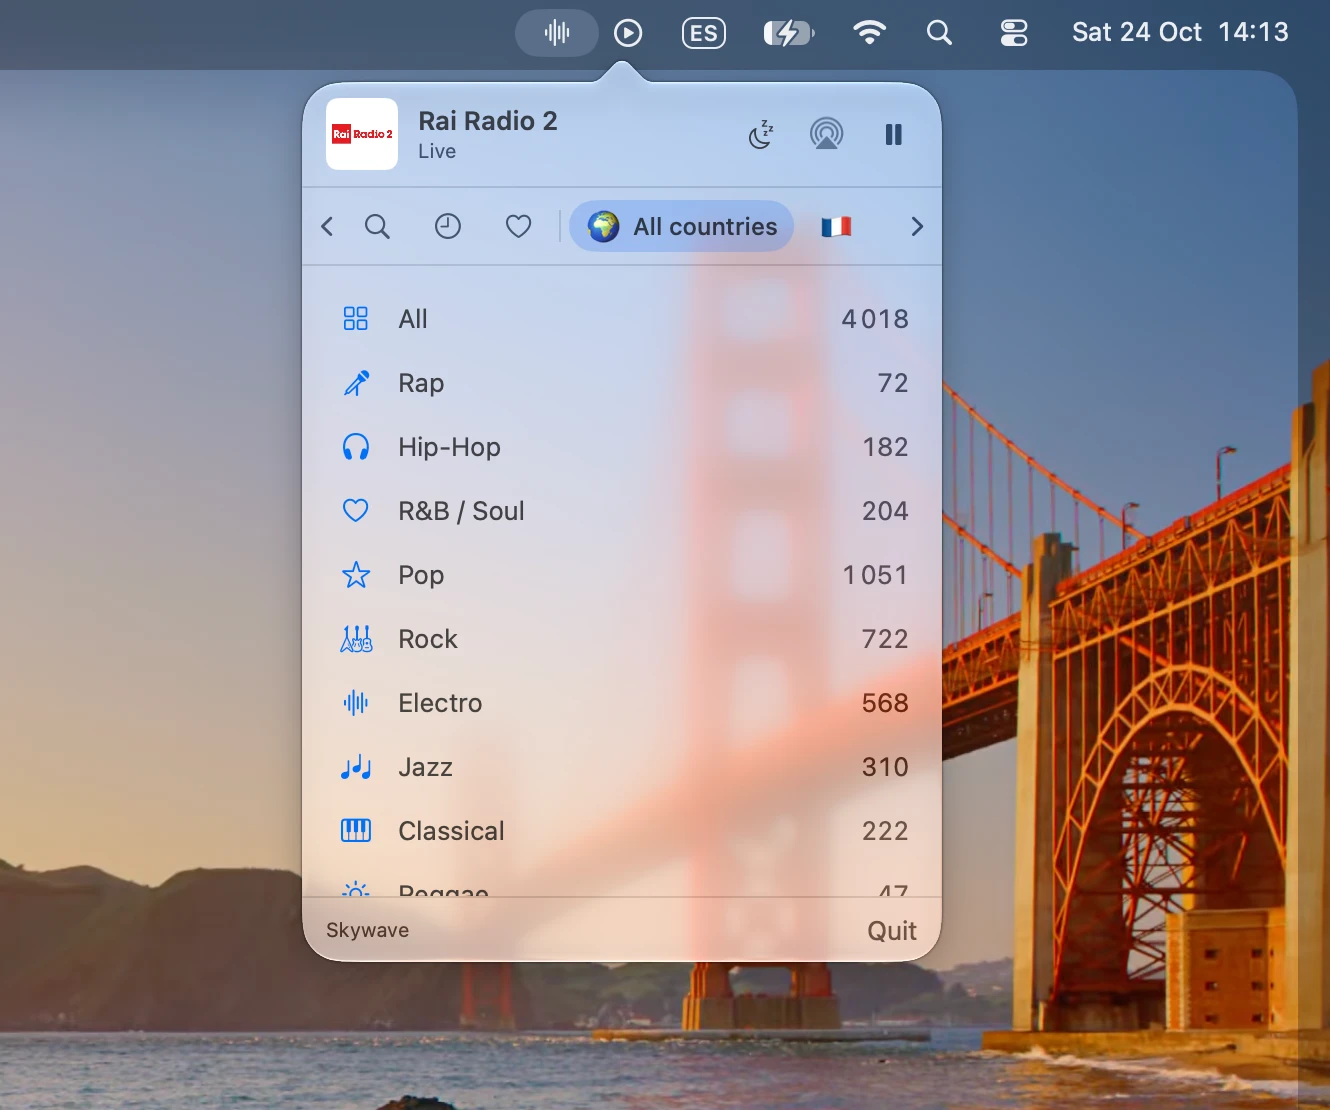
Task: Click the R&B / Soul heart icon
Action: 356,511
